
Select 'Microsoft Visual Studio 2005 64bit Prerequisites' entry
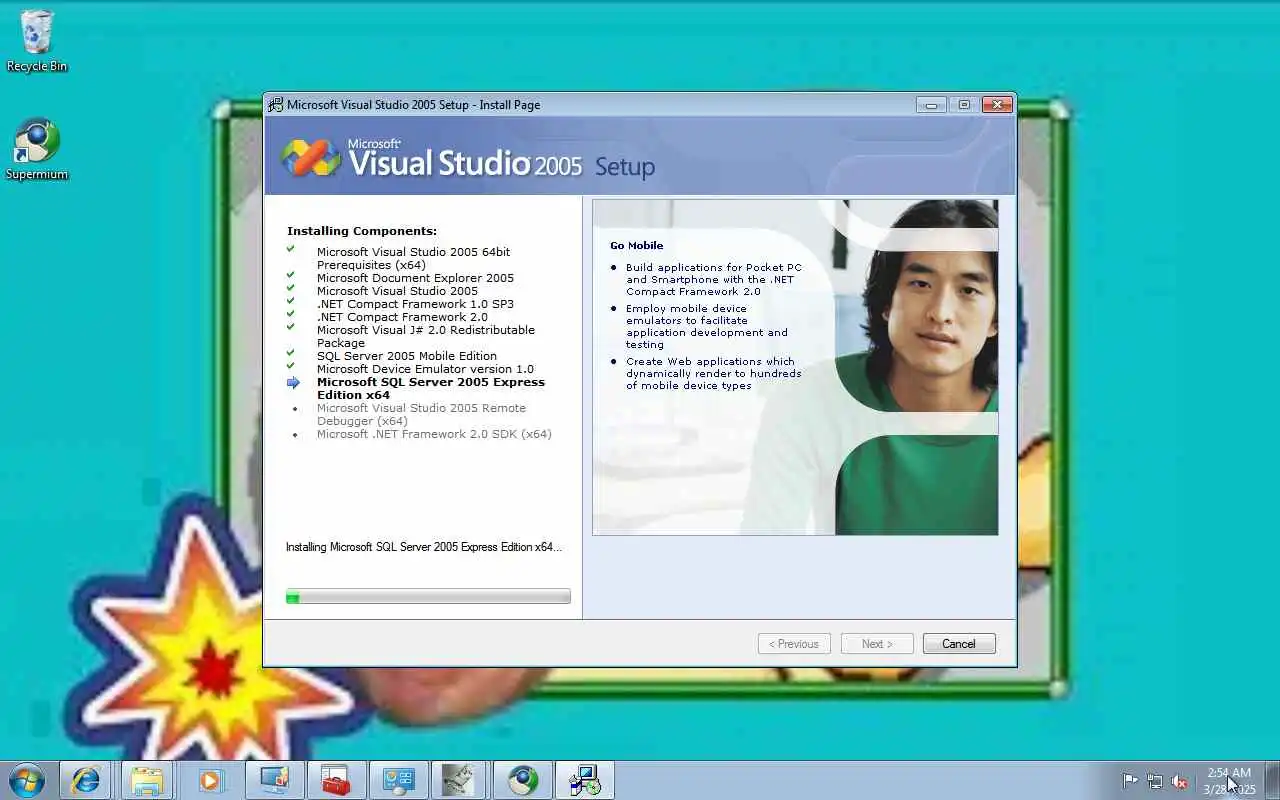coord(413,258)
